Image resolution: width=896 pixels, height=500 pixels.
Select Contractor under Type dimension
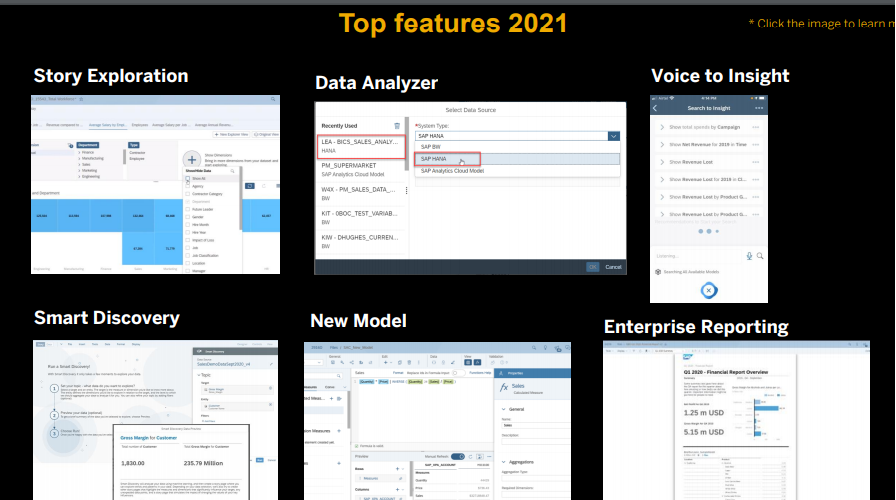pos(137,153)
